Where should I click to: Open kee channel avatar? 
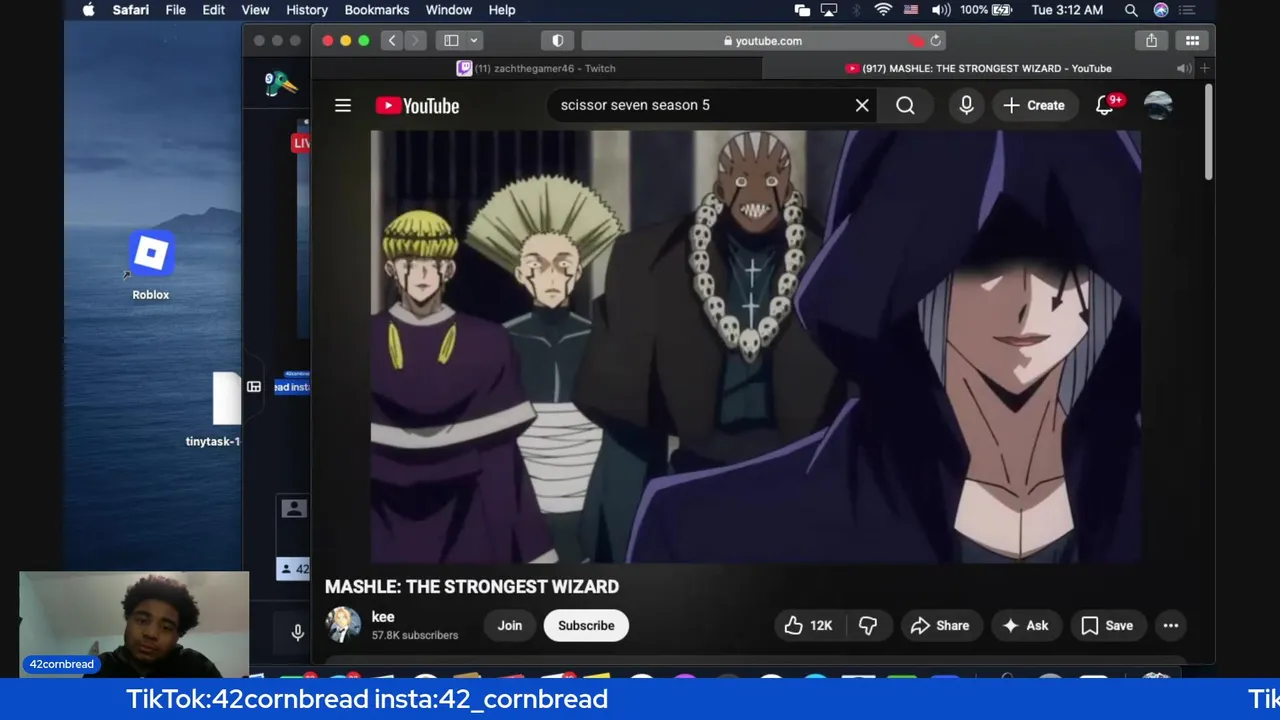click(343, 625)
